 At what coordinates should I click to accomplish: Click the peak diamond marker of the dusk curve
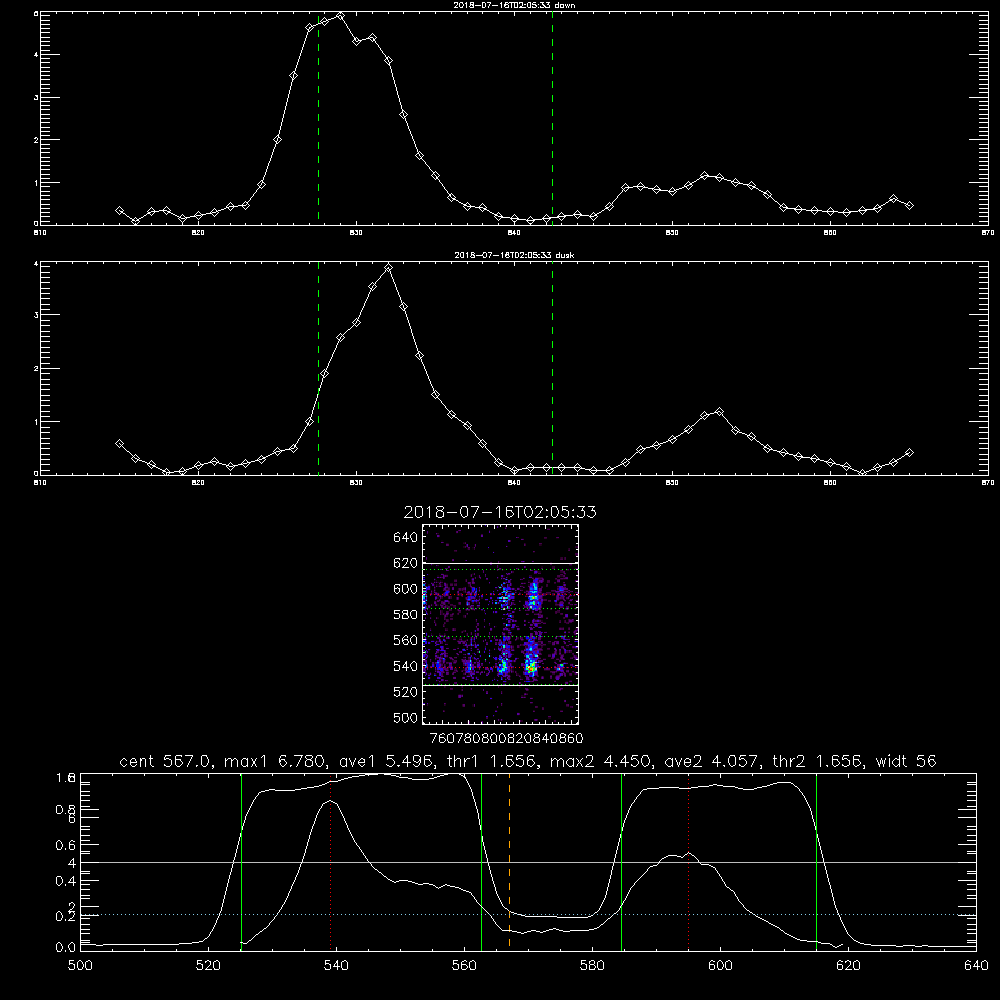[x=388, y=268]
